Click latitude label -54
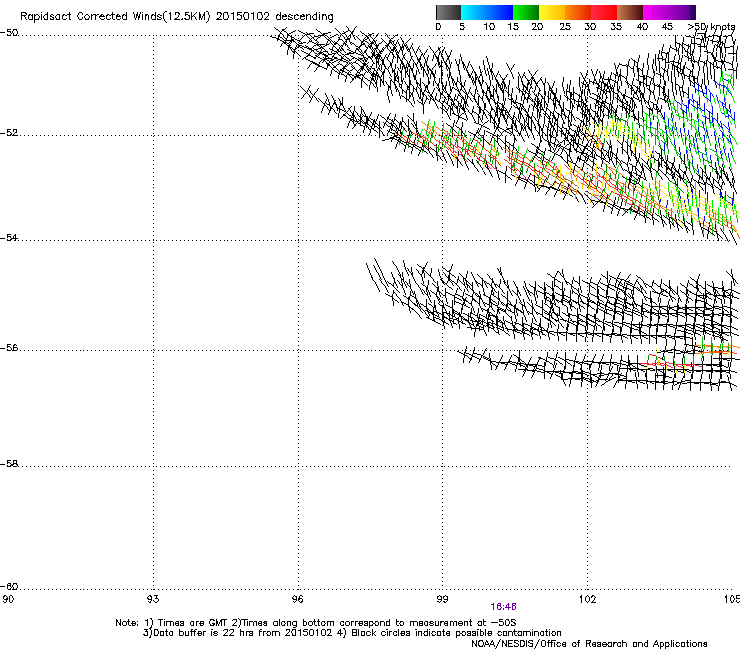 pyautogui.click(x=9, y=238)
